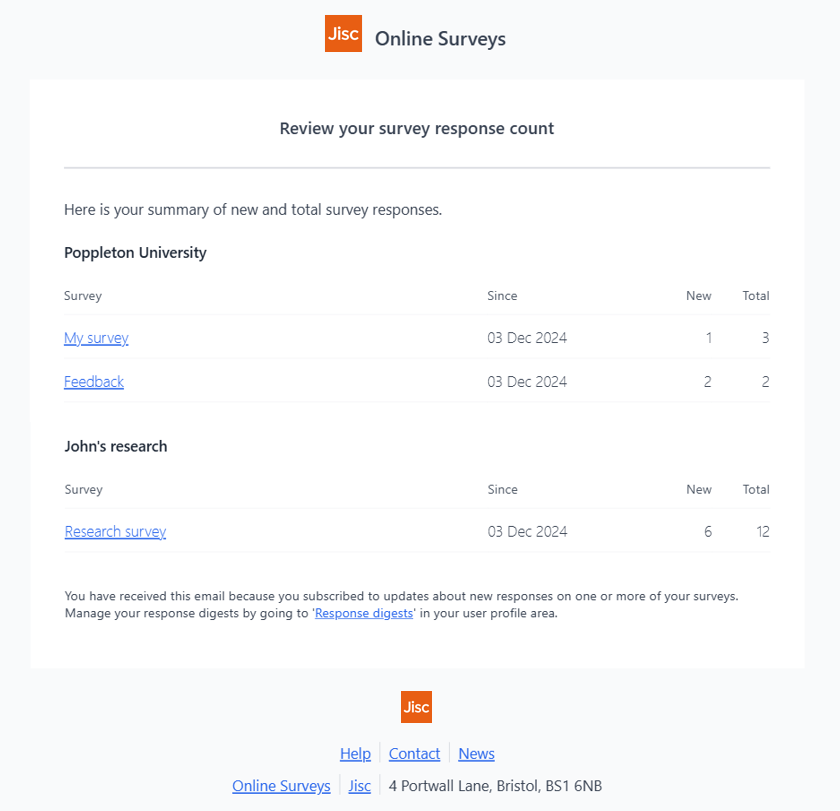Open the My survey link
The image size is (840, 811).
coord(96,338)
